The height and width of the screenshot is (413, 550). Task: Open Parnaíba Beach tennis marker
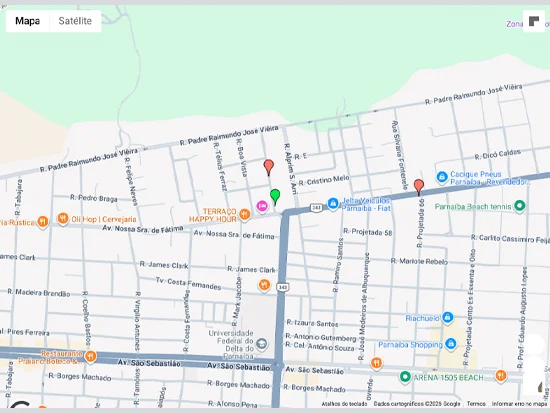click(519, 206)
